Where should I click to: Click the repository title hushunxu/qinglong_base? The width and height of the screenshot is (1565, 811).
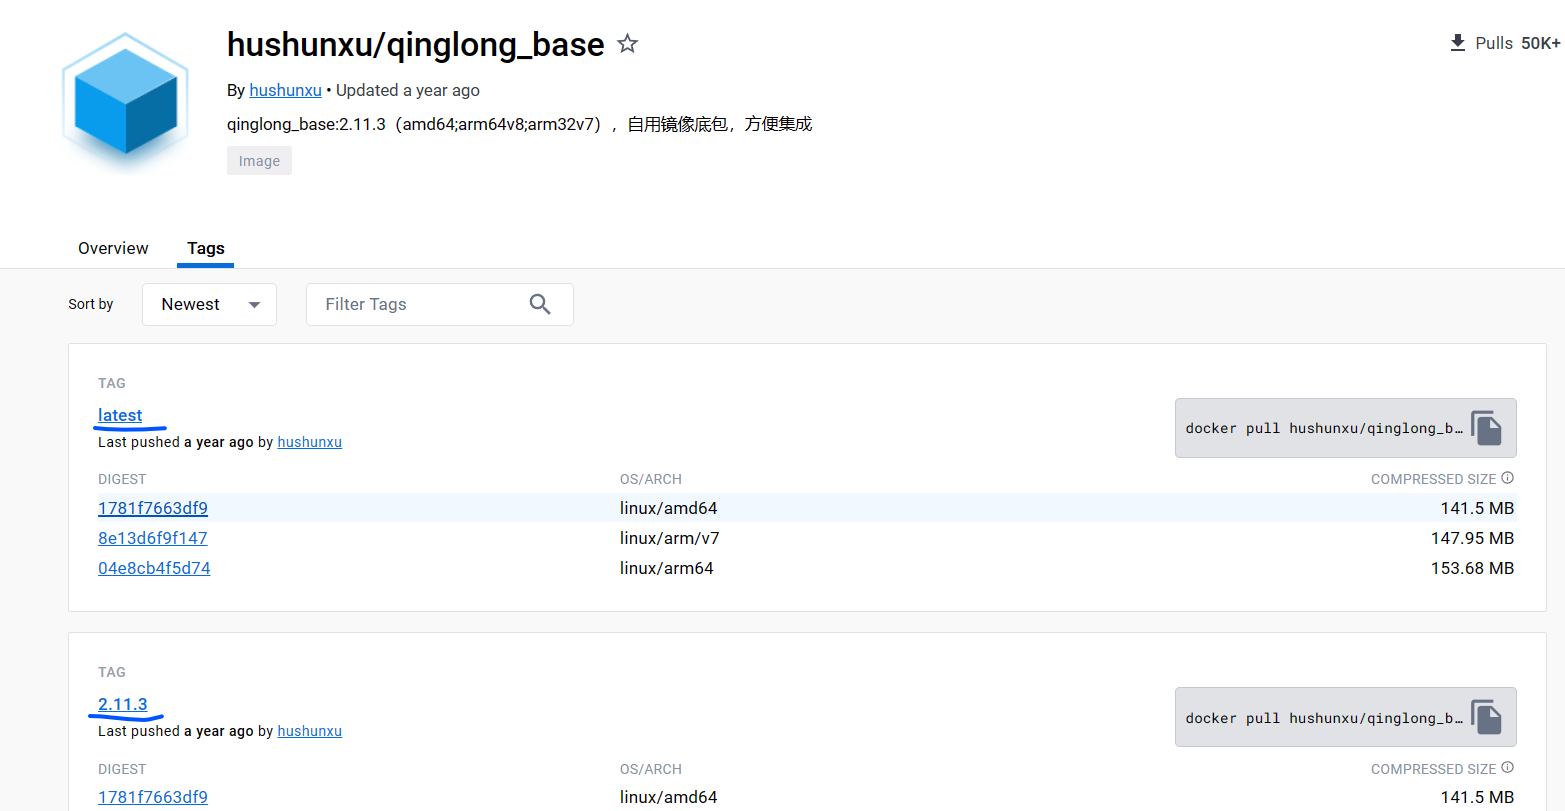pyautogui.click(x=415, y=44)
